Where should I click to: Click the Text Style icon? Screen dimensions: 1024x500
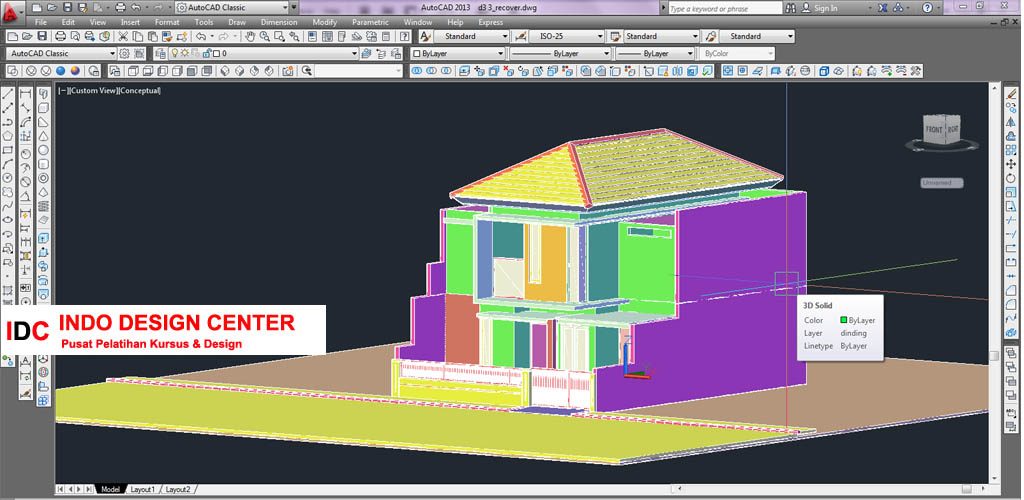[x=425, y=37]
